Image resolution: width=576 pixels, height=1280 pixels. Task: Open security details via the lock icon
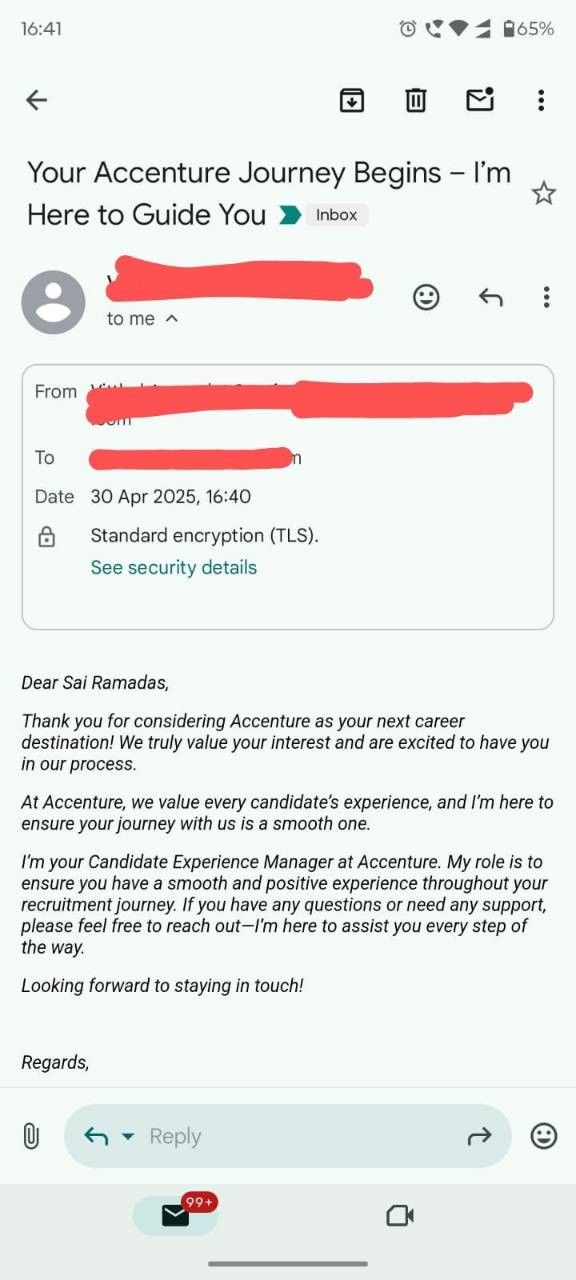46,536
